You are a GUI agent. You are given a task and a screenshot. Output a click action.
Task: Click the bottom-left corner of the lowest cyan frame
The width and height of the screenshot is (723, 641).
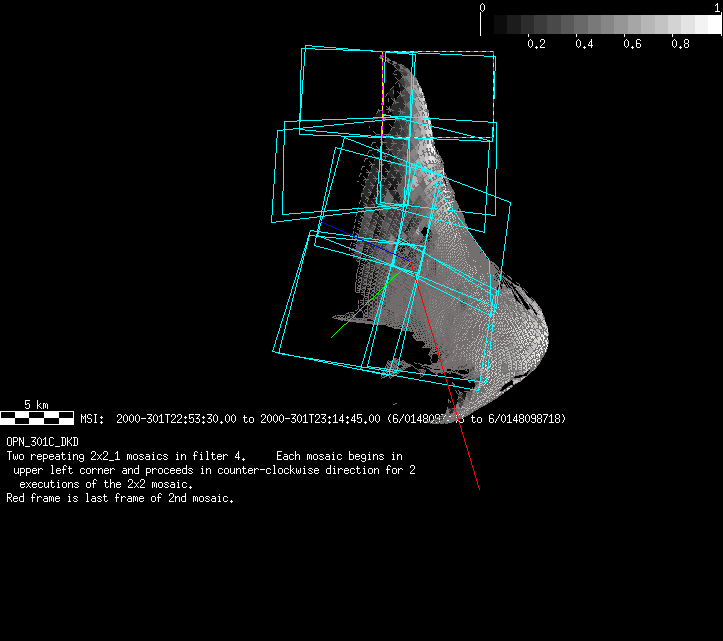tap(273, 350)
